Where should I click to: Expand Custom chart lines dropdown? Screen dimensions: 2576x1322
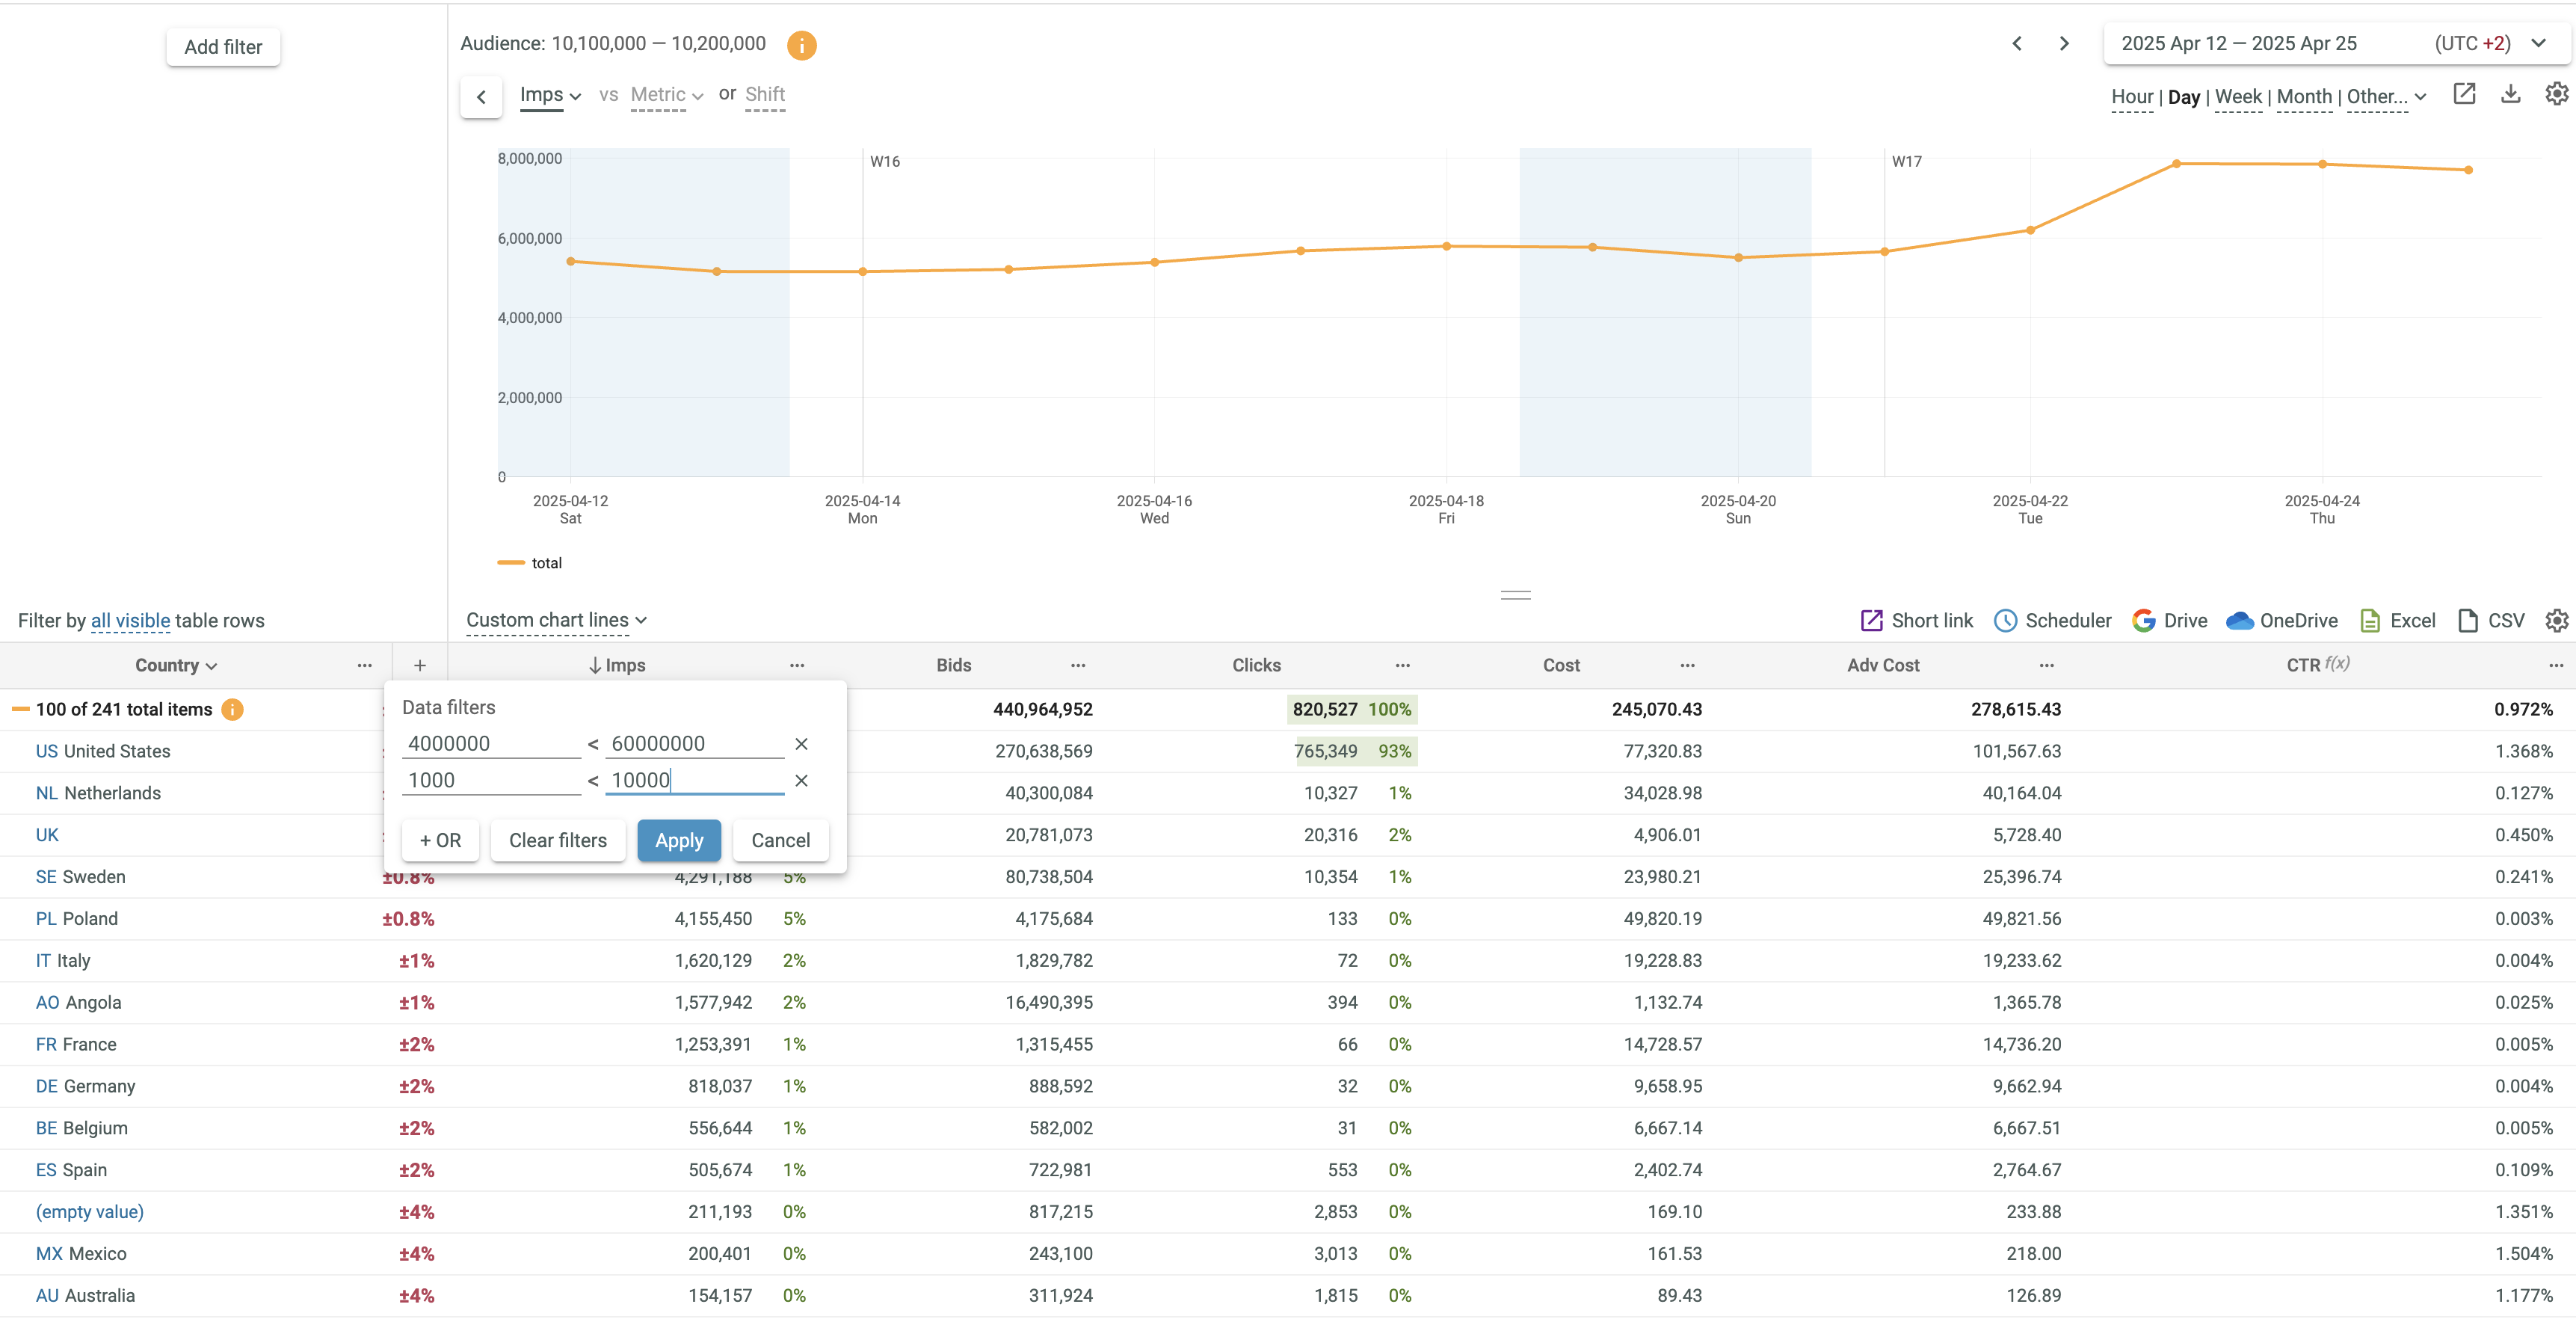tap(556, 620)
